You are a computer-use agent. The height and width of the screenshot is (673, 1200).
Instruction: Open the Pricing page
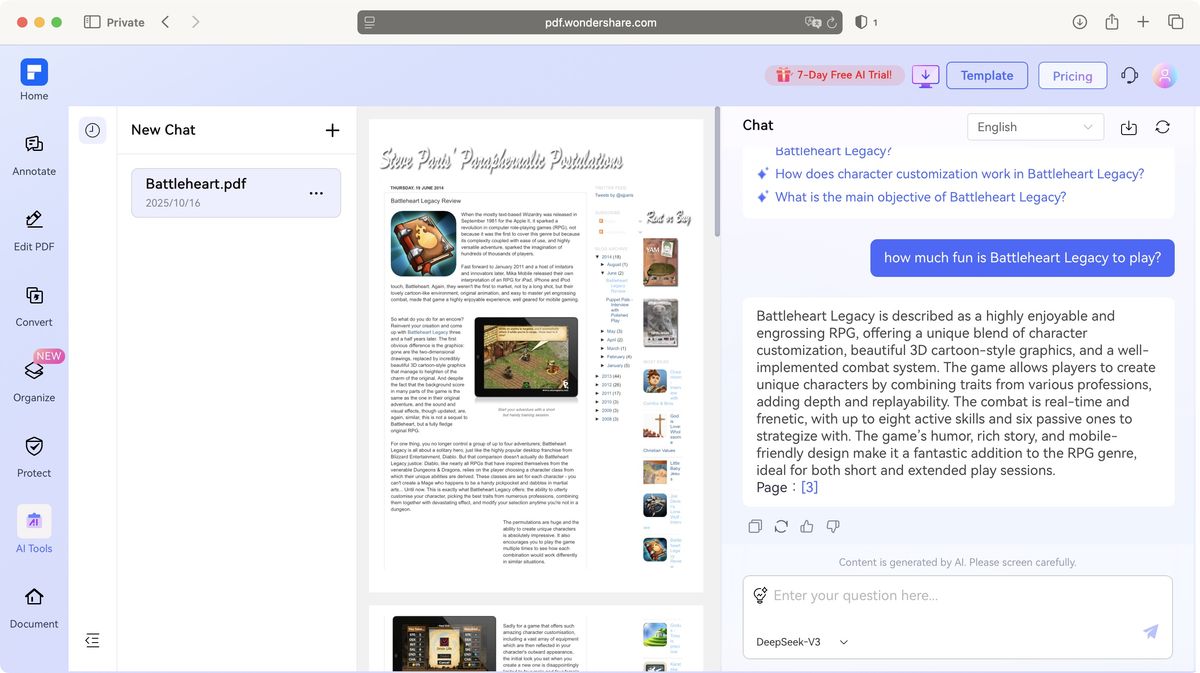(1072, 75)
